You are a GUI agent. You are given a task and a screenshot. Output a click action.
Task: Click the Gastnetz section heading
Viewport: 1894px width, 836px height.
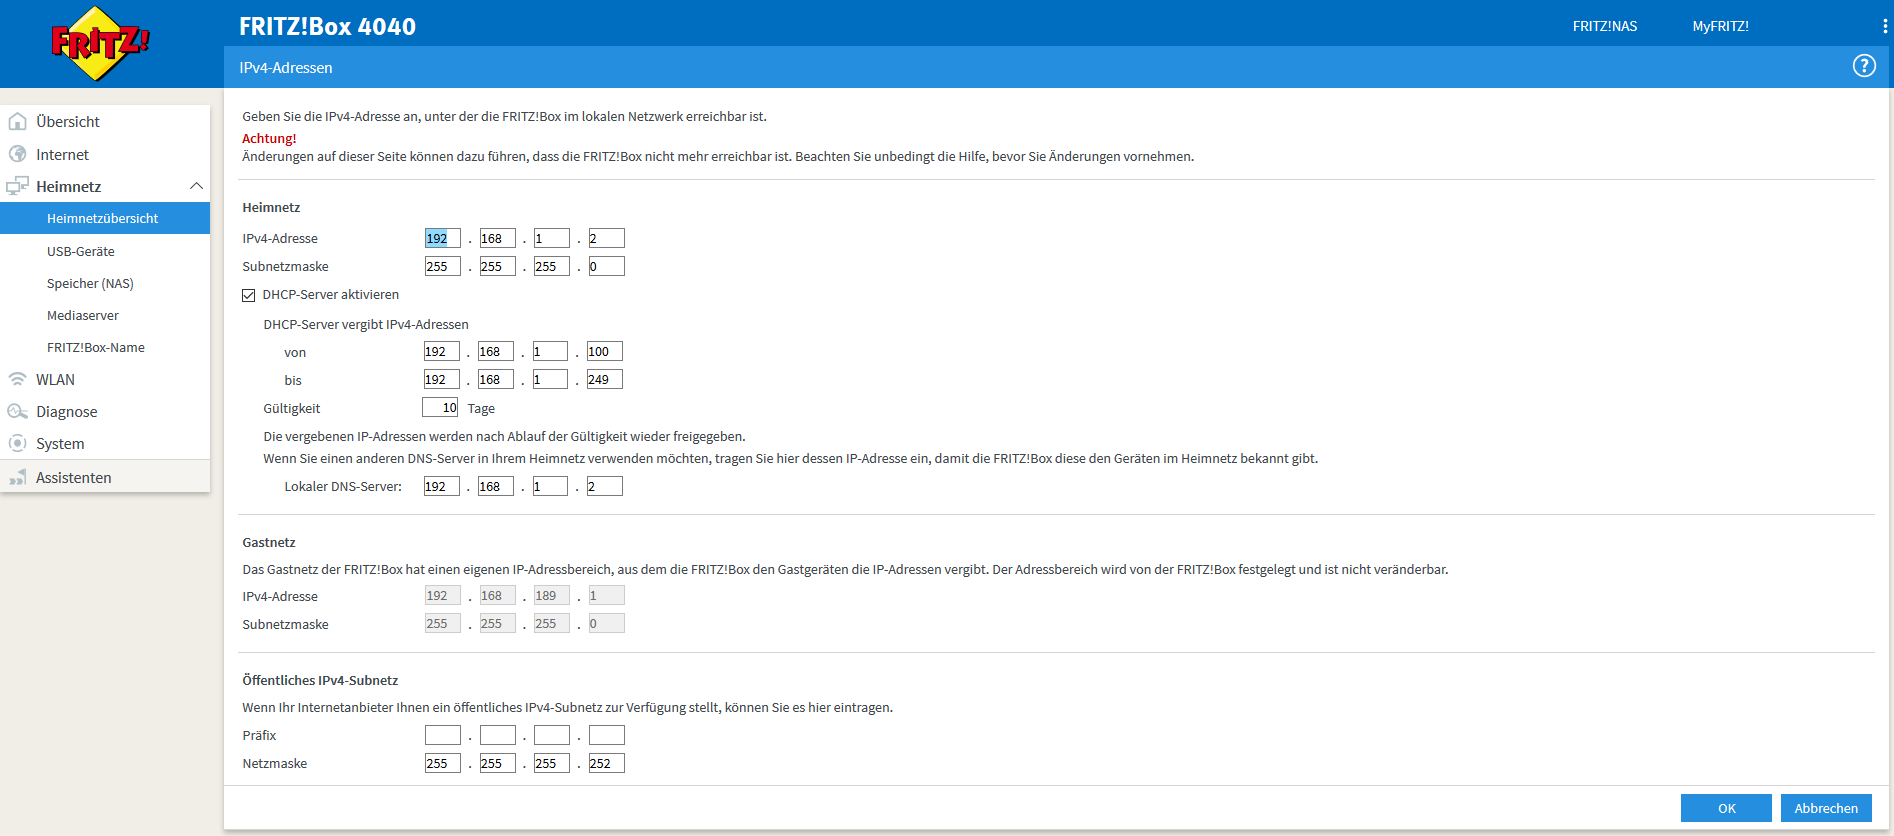[x=269, y=542]
